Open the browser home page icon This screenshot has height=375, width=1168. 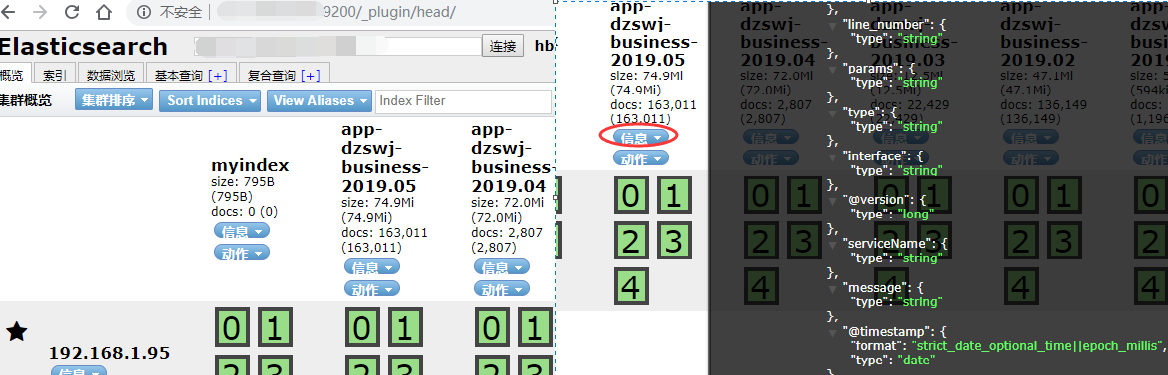click(x=104, y=12)
